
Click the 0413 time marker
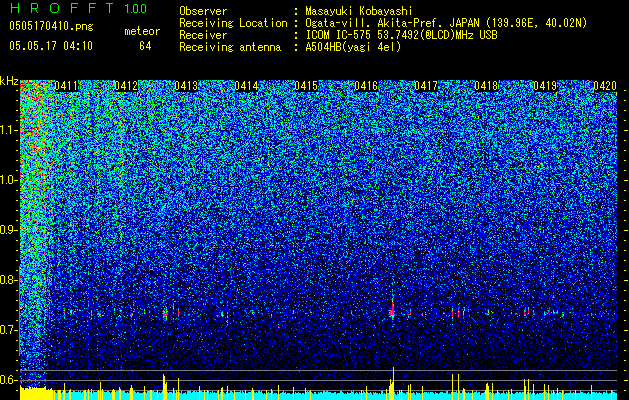pyautogui.click(x=186, y=86)
